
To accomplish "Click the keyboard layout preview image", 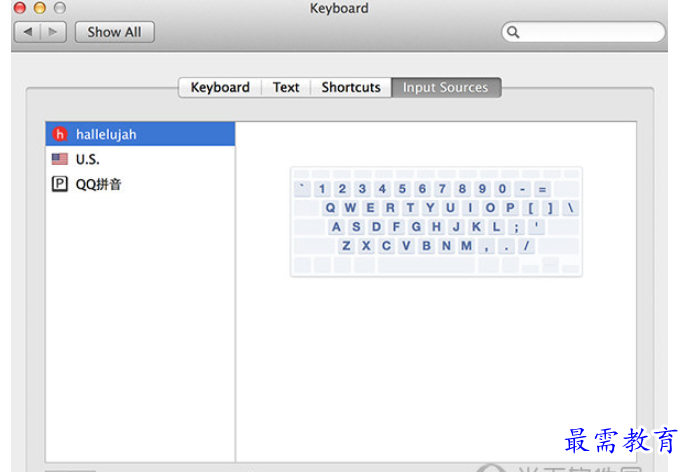I will tap(436, 221).
